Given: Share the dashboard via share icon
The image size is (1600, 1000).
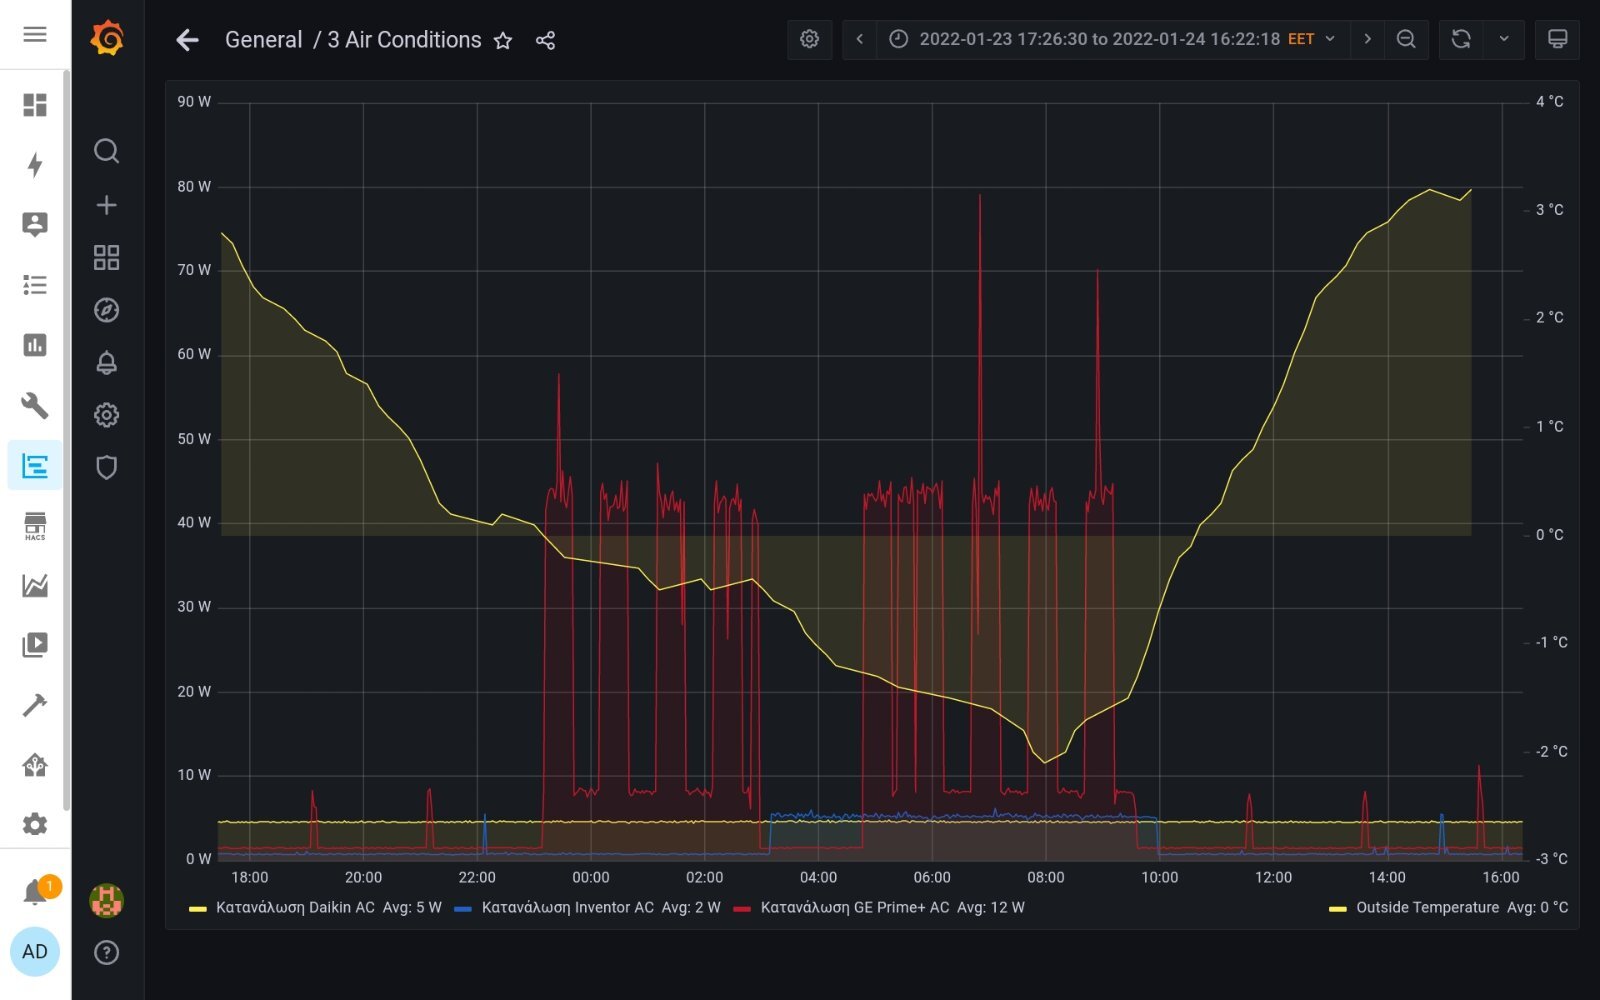Looking at the screenshot, I should [545, 41].
